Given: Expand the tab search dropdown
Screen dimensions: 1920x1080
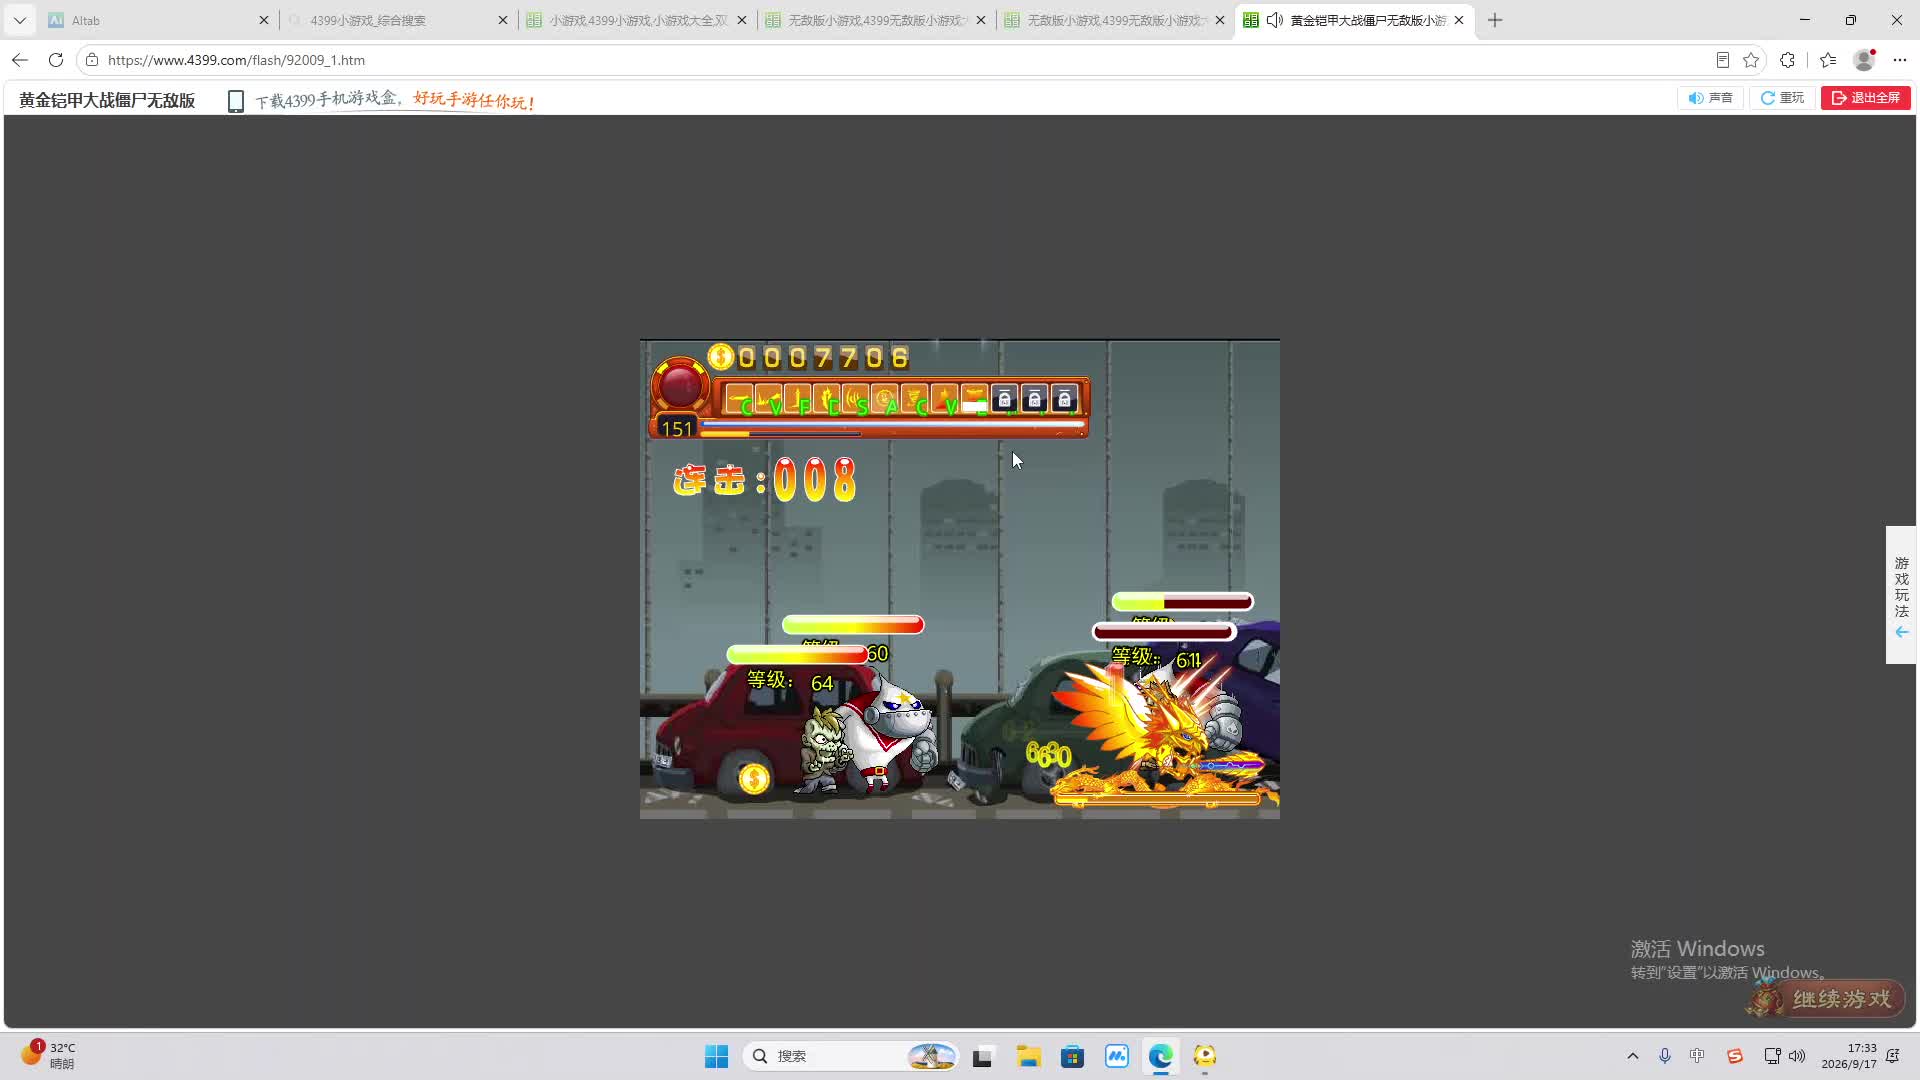Looking at the screenshot, I should [x=20, y=20].
